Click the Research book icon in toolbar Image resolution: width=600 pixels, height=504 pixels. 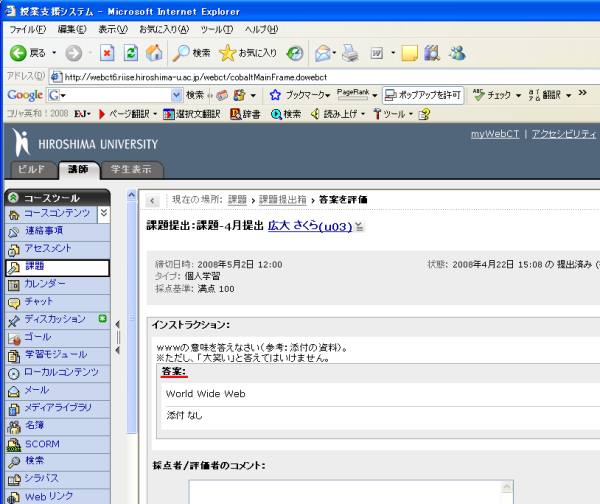tap(432, 53)
